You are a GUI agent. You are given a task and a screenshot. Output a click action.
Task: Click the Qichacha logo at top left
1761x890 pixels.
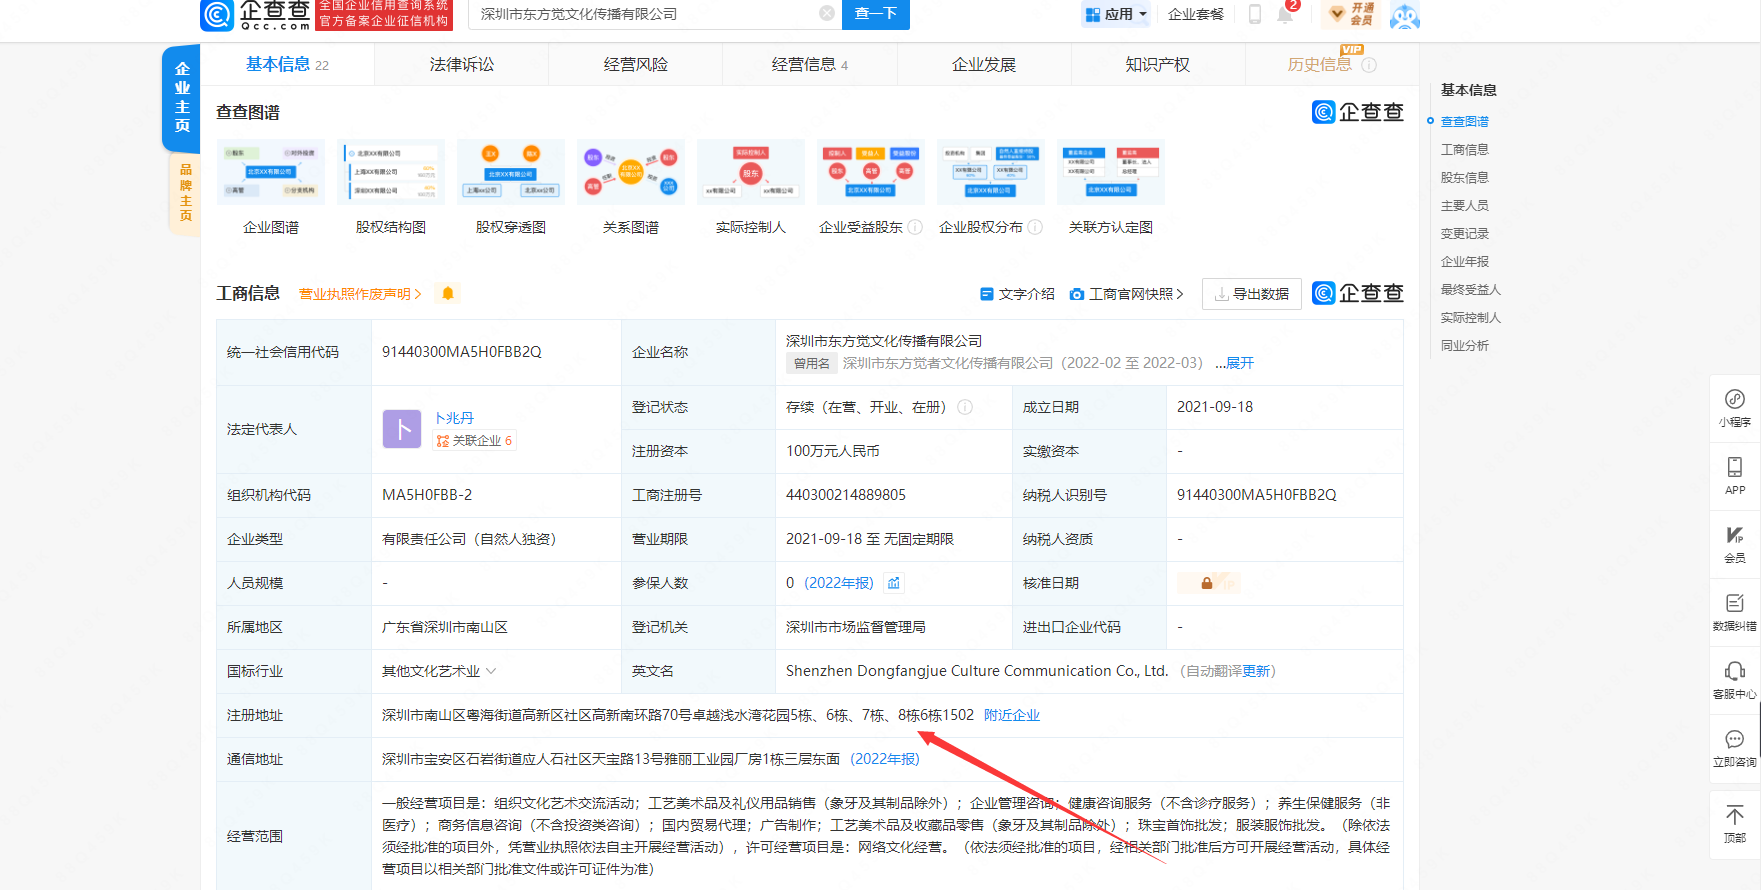[x=256, y=15]
